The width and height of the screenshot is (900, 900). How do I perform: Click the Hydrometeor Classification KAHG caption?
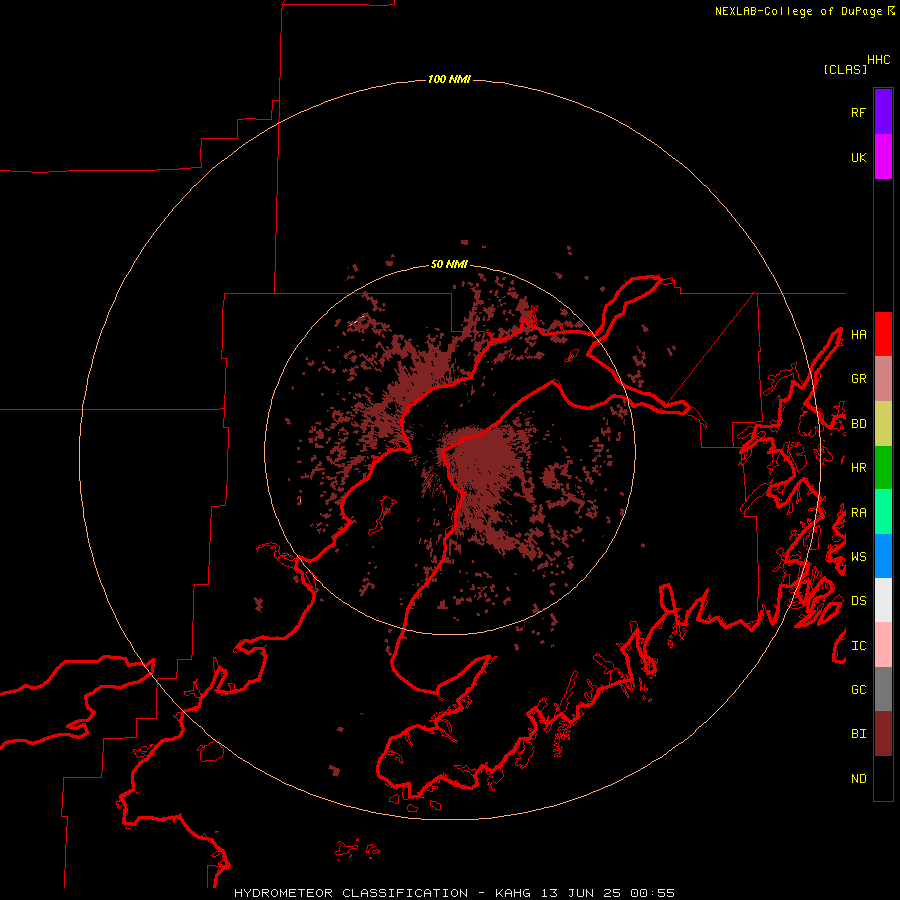454,893
